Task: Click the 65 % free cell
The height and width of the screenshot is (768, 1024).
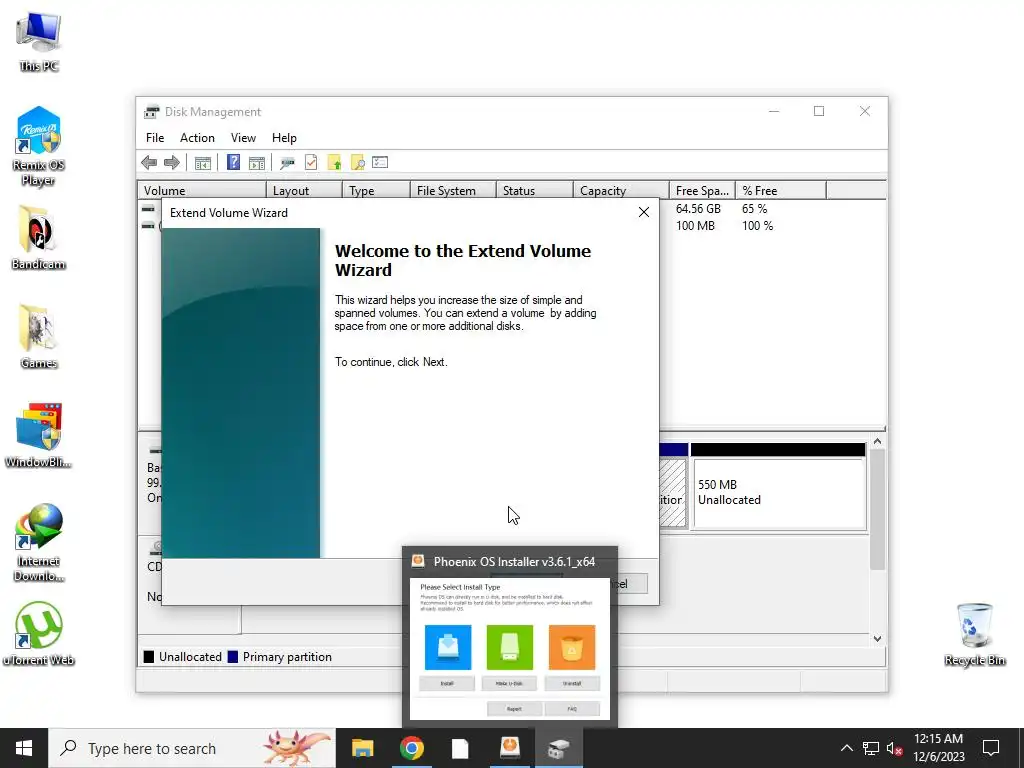Action: pyautogui.click(x=754, y=209)
